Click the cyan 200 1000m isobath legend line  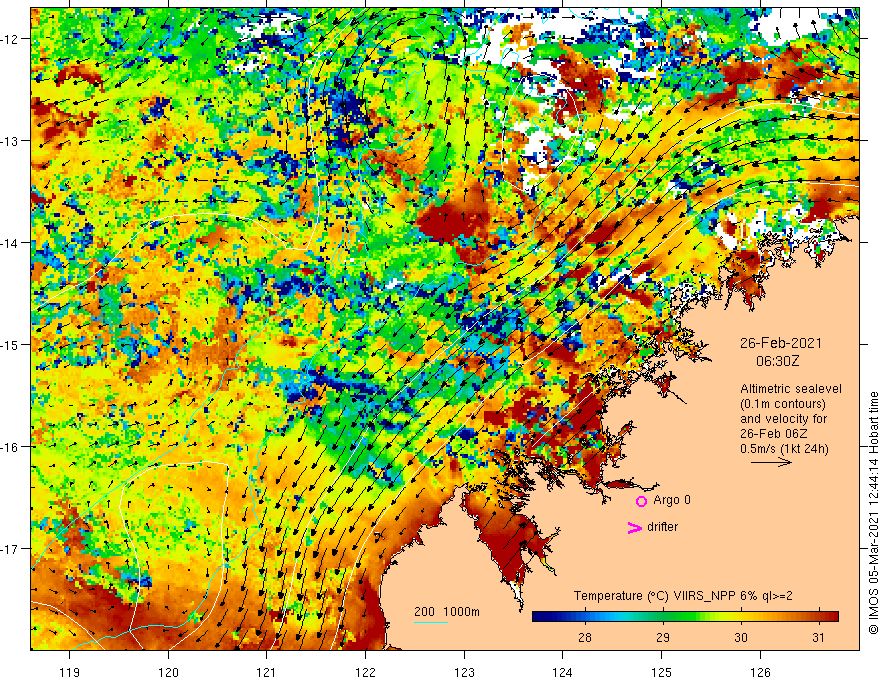(431, 622)
